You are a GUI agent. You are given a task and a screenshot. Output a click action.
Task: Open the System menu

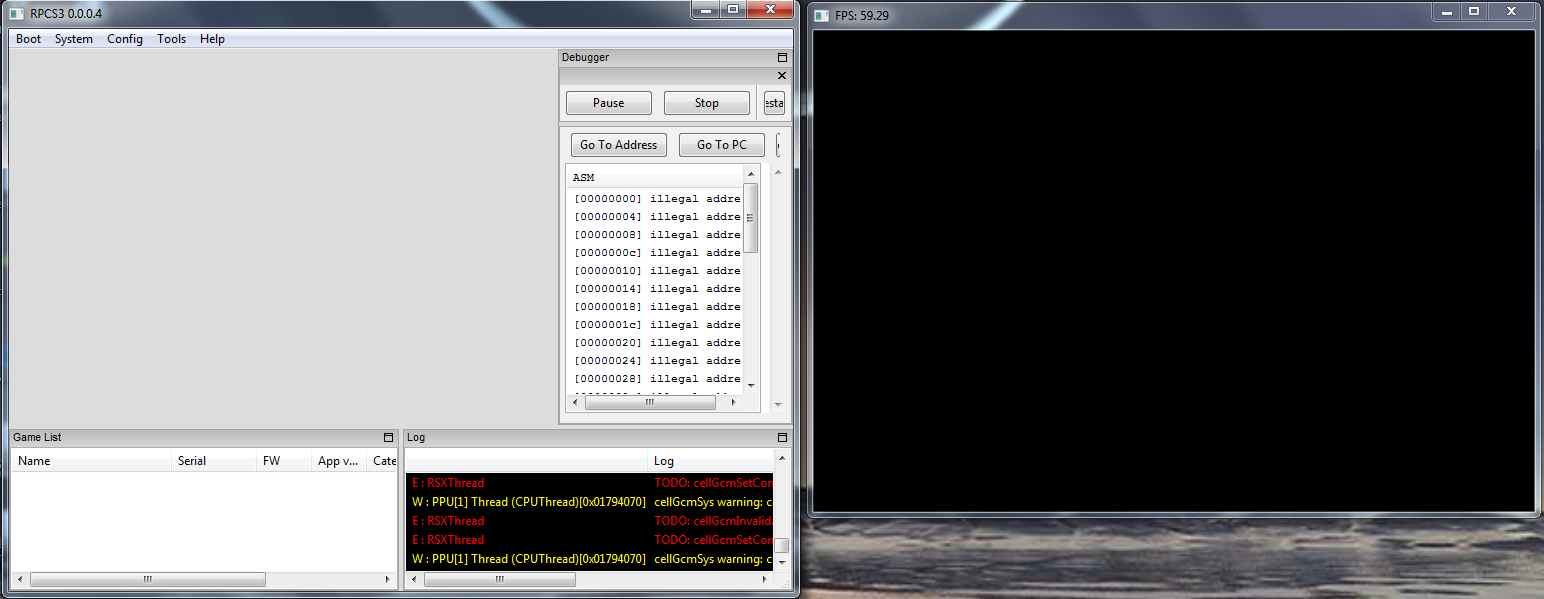74,39
